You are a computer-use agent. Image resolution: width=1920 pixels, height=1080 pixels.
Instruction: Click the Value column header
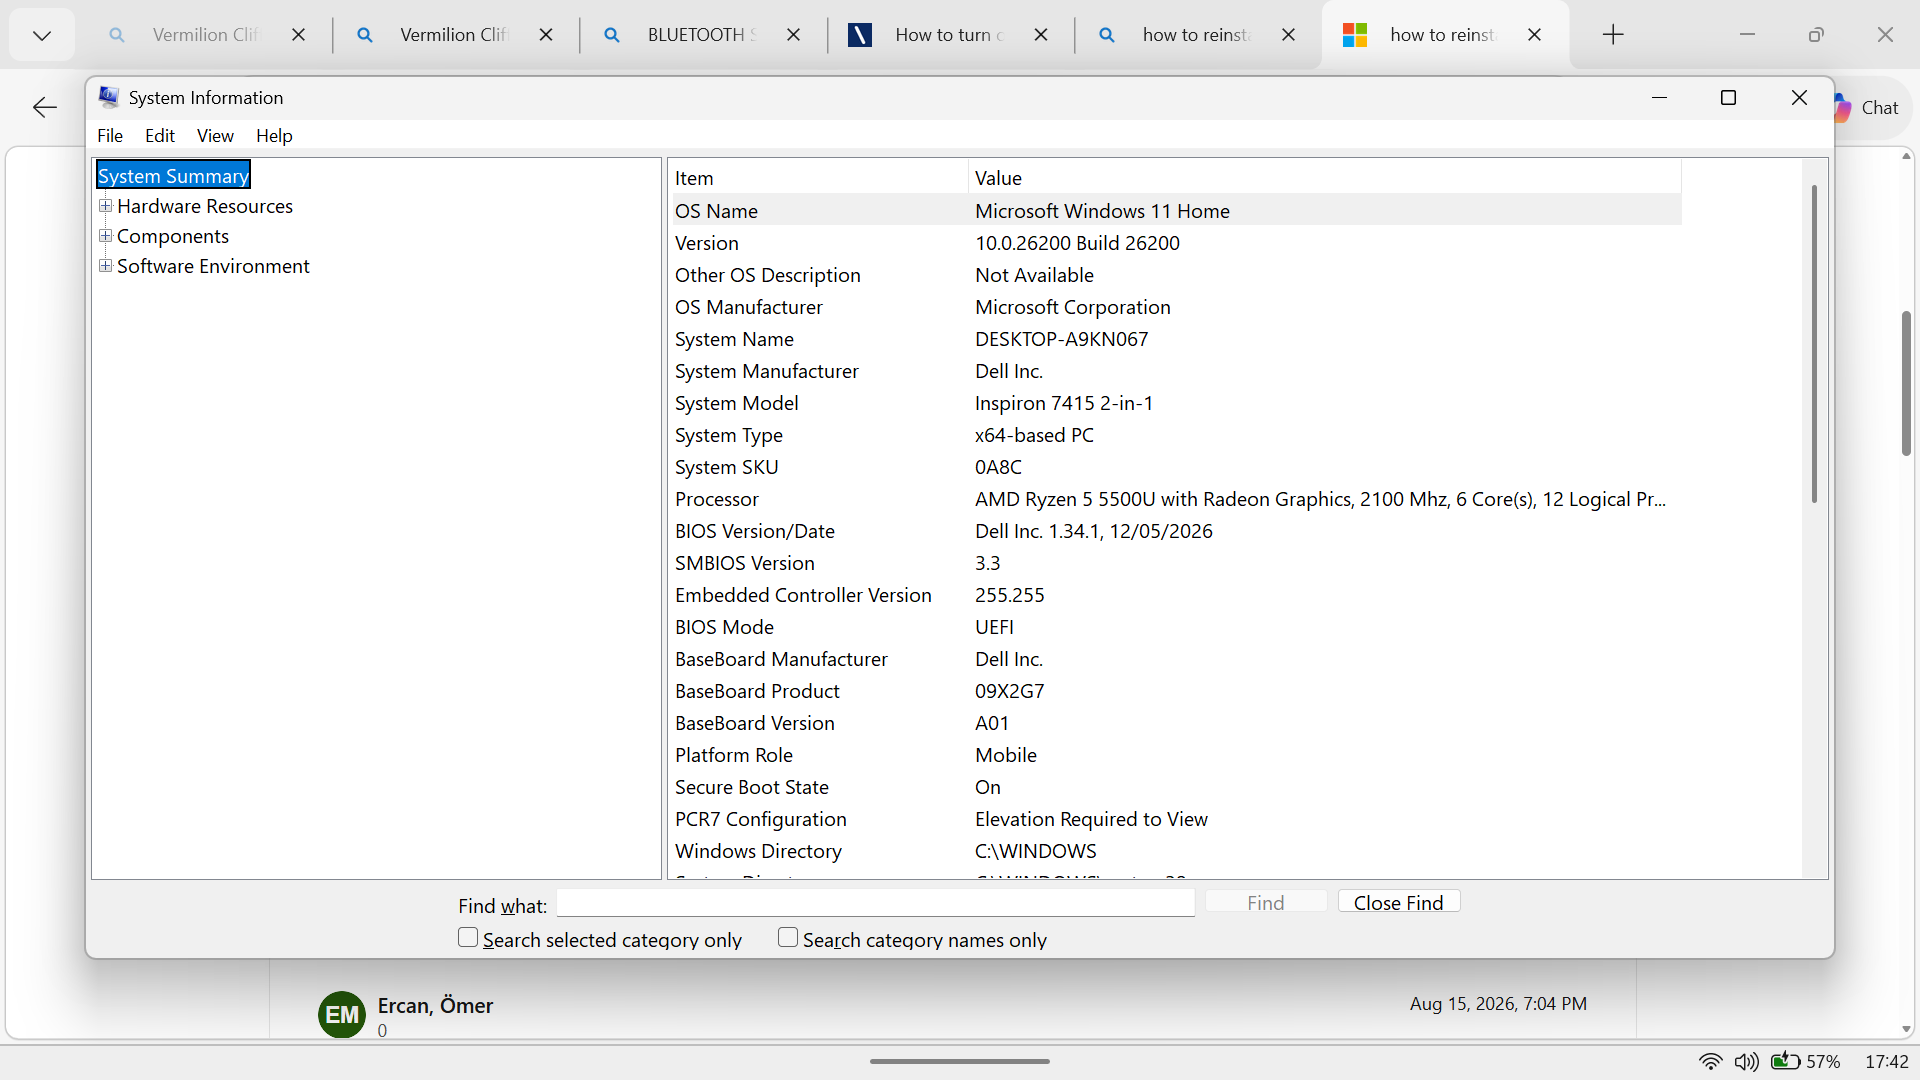coord(1325,178)
